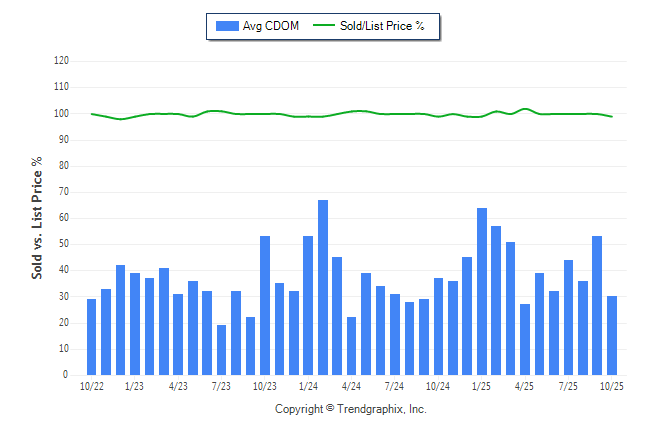Click the 10/24 x-axis date label

pos(438,386)
